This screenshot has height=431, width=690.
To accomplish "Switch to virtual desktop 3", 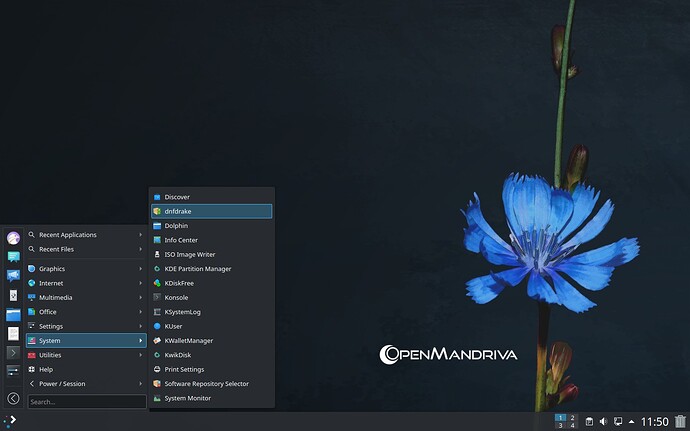I will click(560, 426).
